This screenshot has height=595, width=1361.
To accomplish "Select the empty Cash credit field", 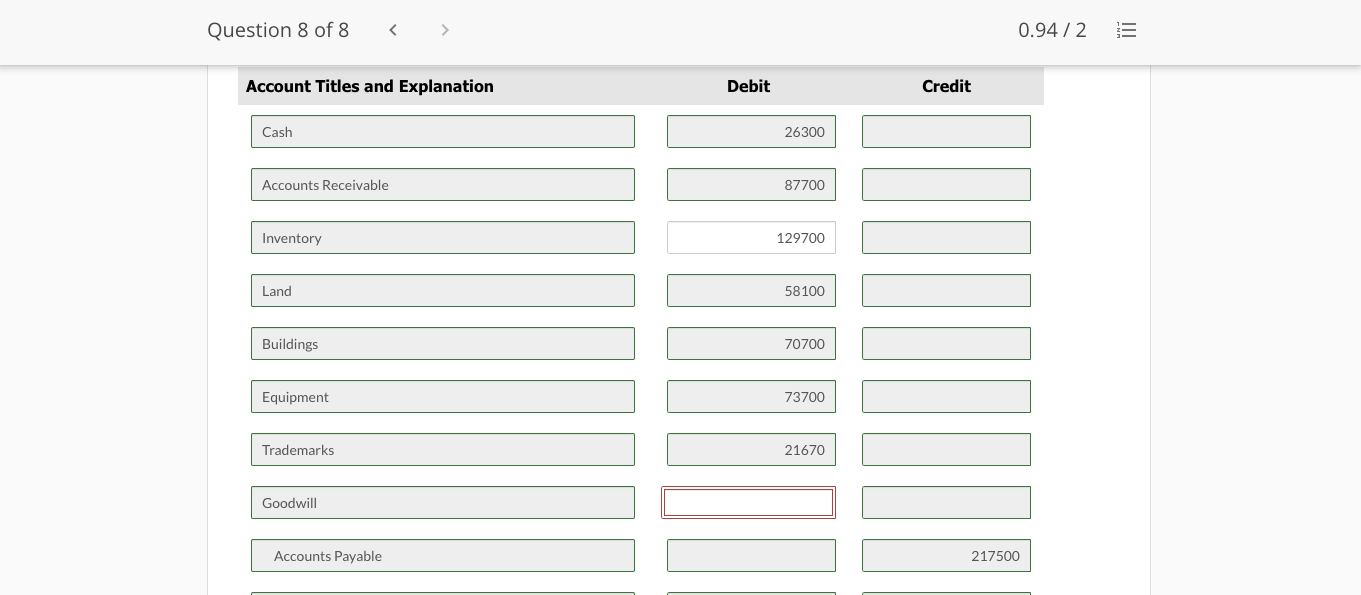I will [x=946, y=131].
